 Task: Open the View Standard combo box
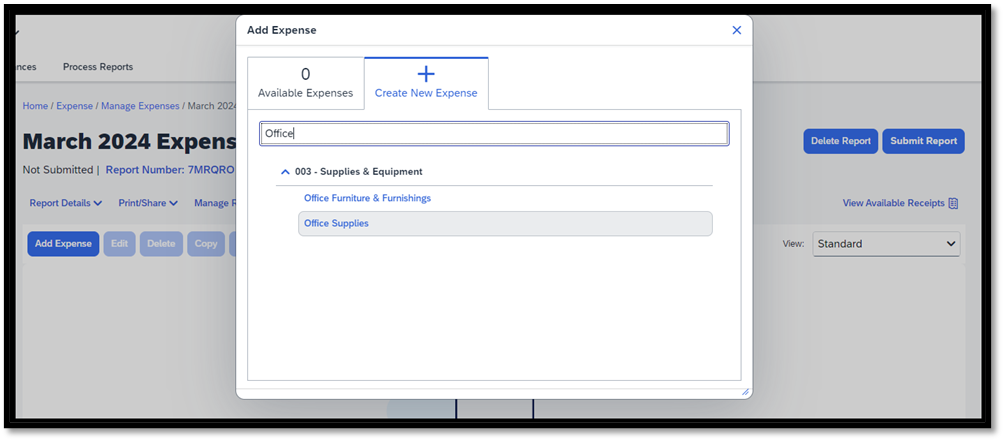(x=885, y=244)
